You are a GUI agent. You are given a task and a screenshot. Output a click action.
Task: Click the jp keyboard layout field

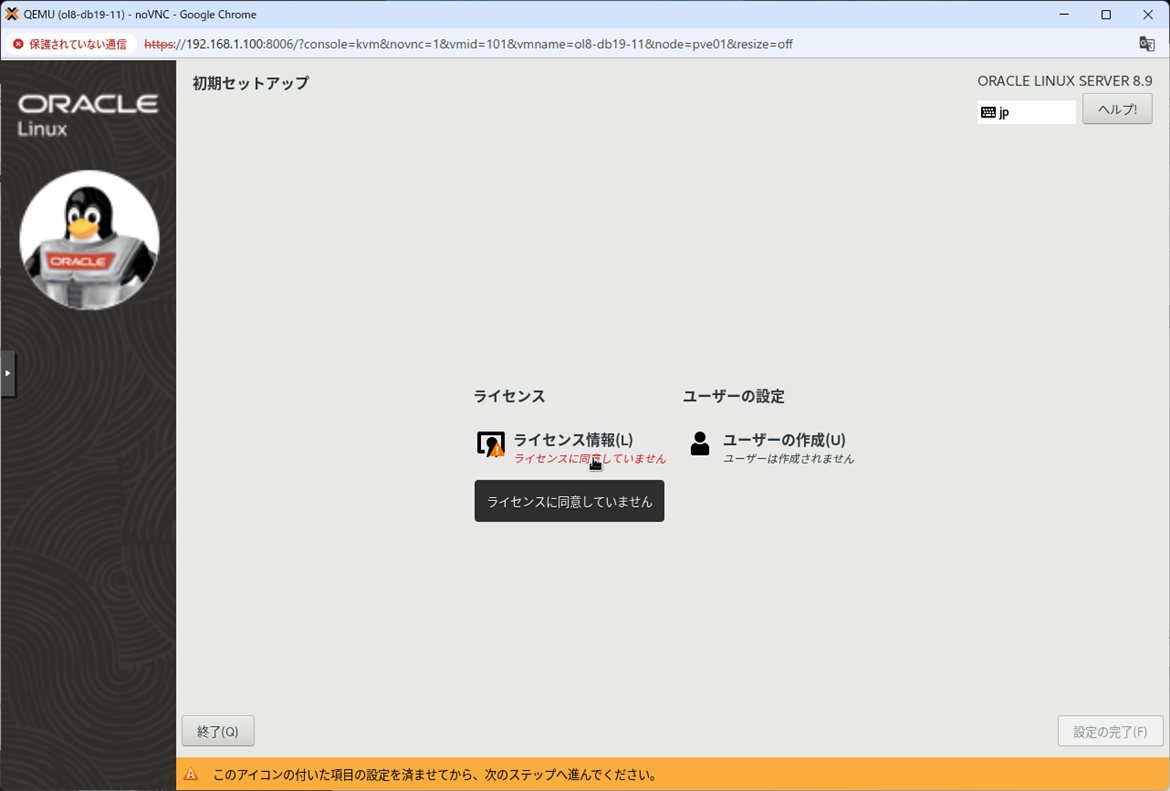(x=1026, y=113)
